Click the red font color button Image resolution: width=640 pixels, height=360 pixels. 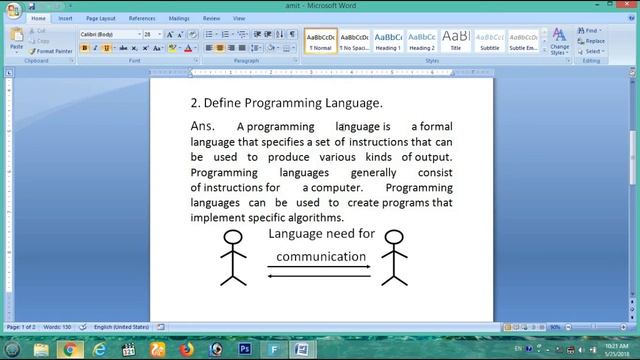pyautogui.click(x=188, y=48)
